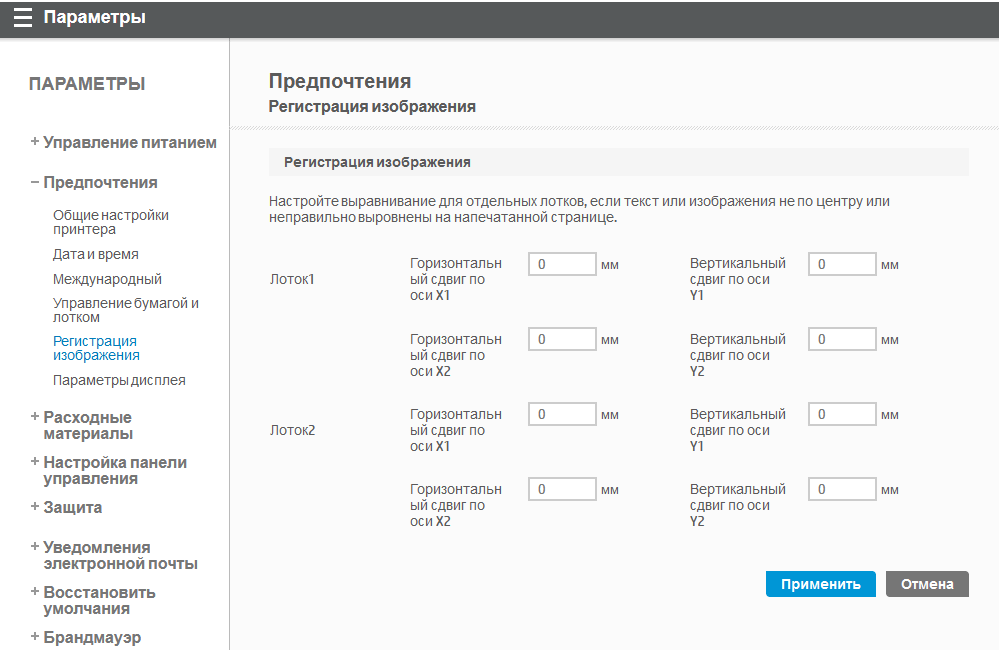Image resolution: width=999 pixels, height=650 pixels.
Task: Open Параметры дисплея page
Action: coord(119,380)
